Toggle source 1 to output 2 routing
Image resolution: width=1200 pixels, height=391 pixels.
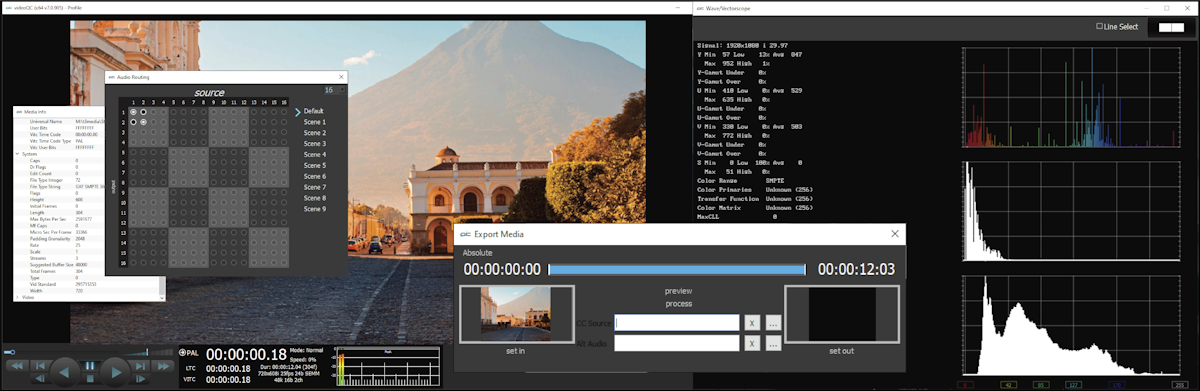(133, 122)
